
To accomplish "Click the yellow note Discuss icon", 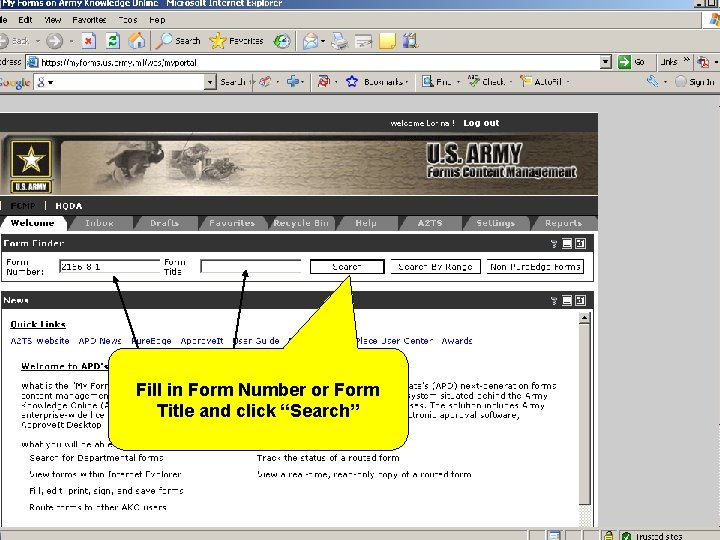I will (x=387, y=41).
